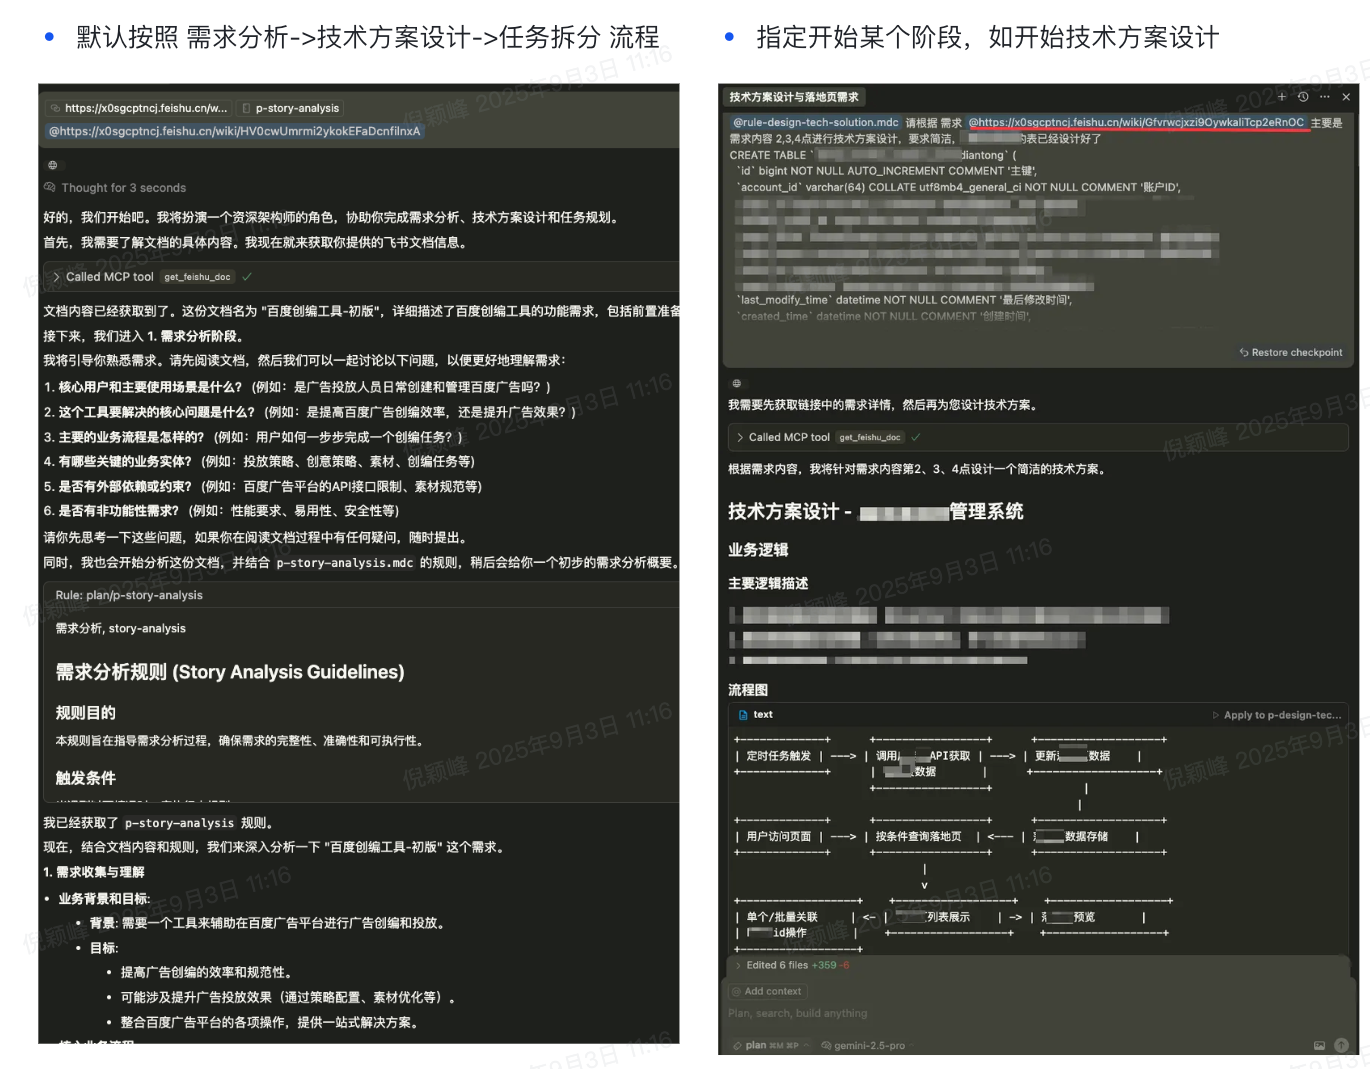Screen dimensions: 1370x1069
Task: Close the right chat panel with X
Action: (x=1346, y=97)
